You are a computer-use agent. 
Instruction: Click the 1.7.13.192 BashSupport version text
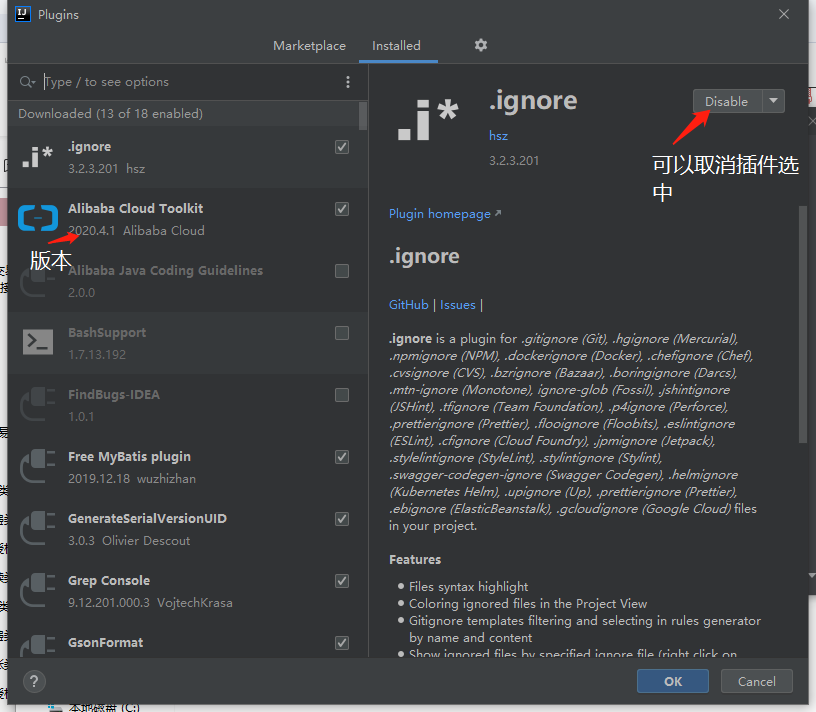[x=97, y=354]
